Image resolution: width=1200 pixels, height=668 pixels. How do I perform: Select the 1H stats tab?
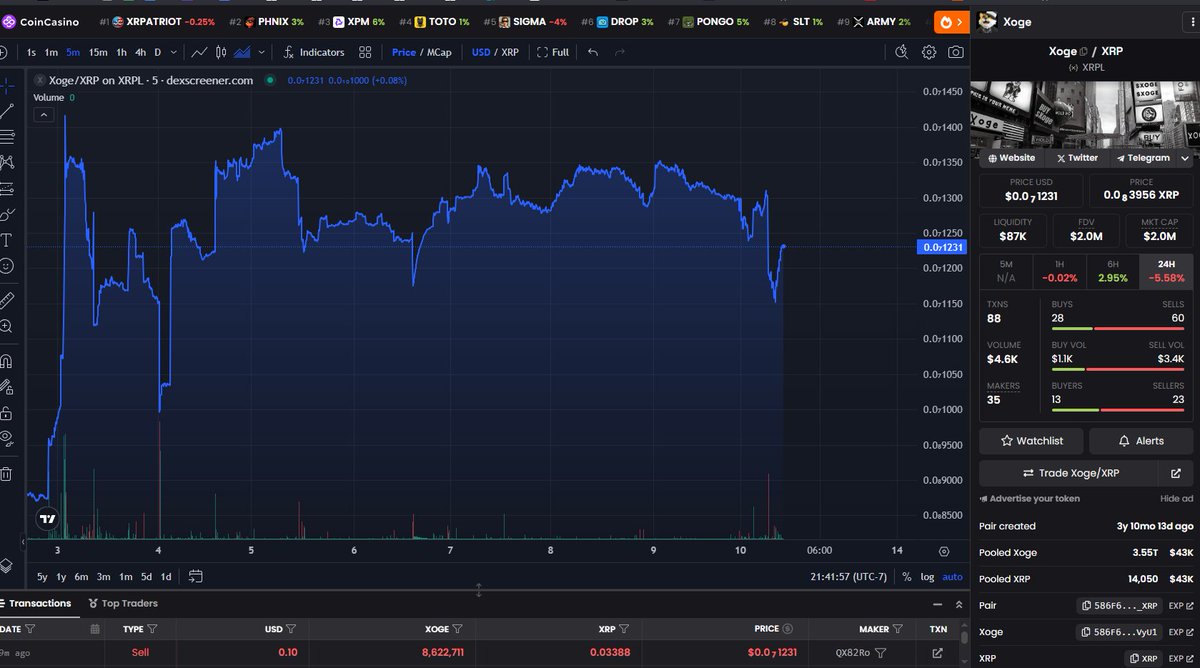[x=1059, y=272]
